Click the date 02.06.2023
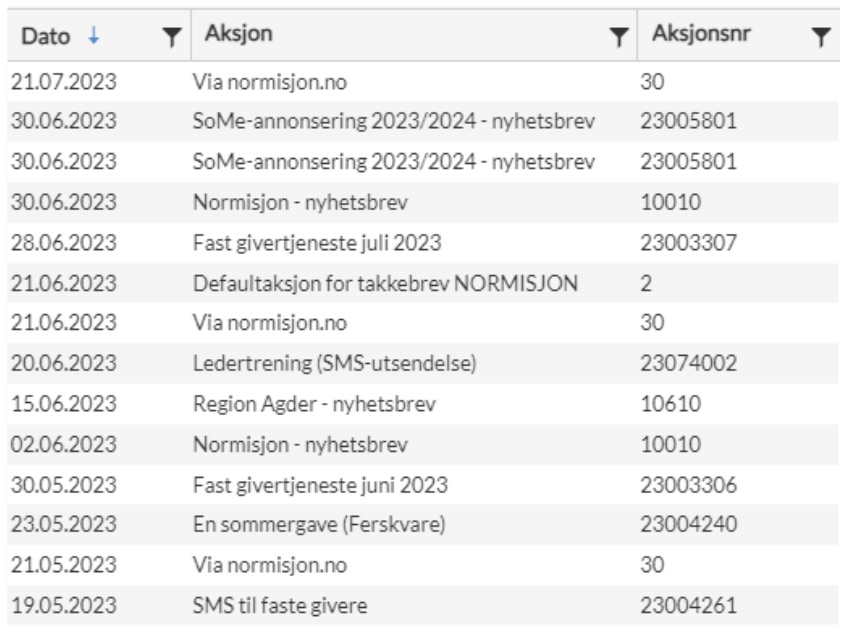 point(64,444)
